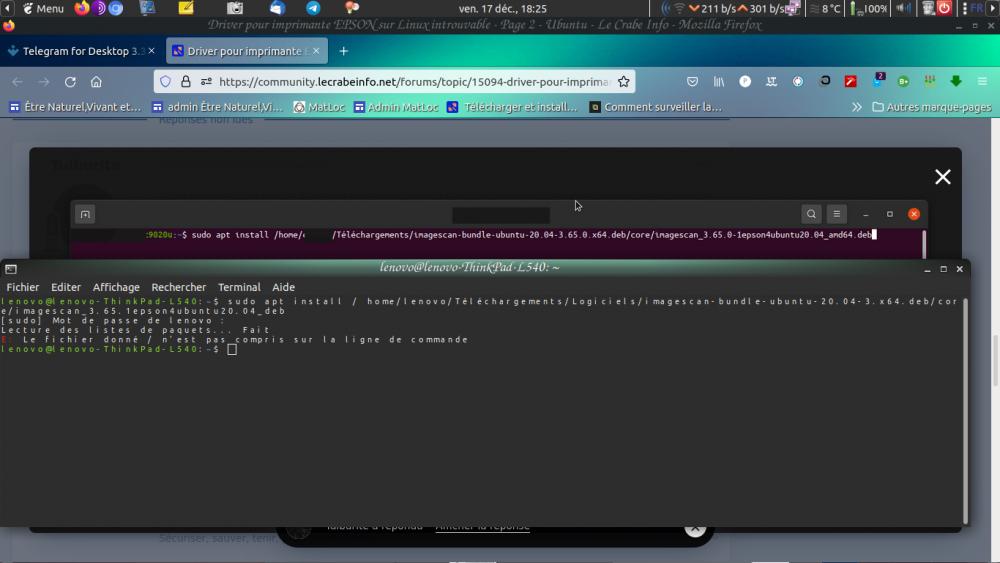Bookmark this page with star icon
1000x563 pixels.
click(x=624, y=82)
